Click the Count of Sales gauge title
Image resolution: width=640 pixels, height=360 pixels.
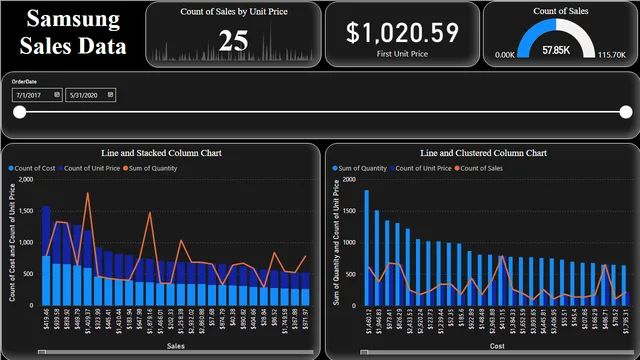pyautogui.click(x=560, y=11)
